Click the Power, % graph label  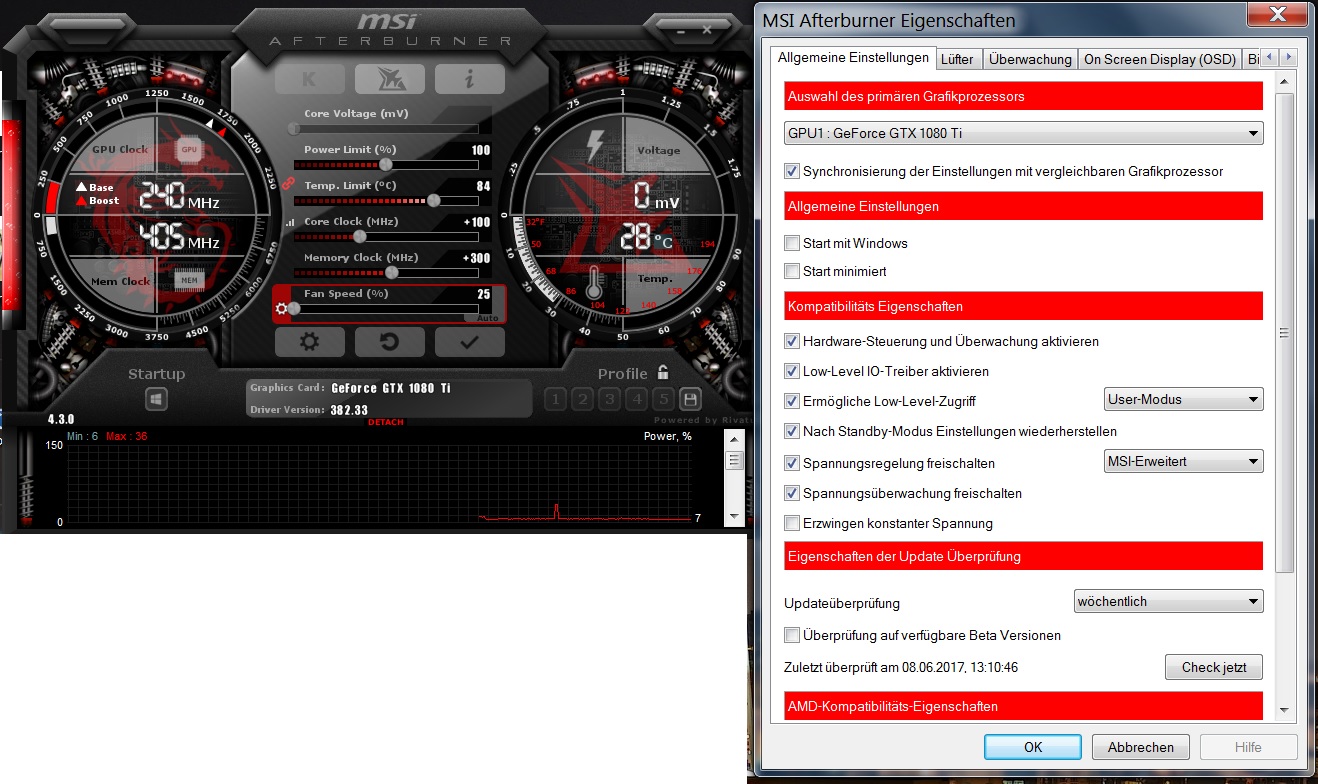pos(668,437)
